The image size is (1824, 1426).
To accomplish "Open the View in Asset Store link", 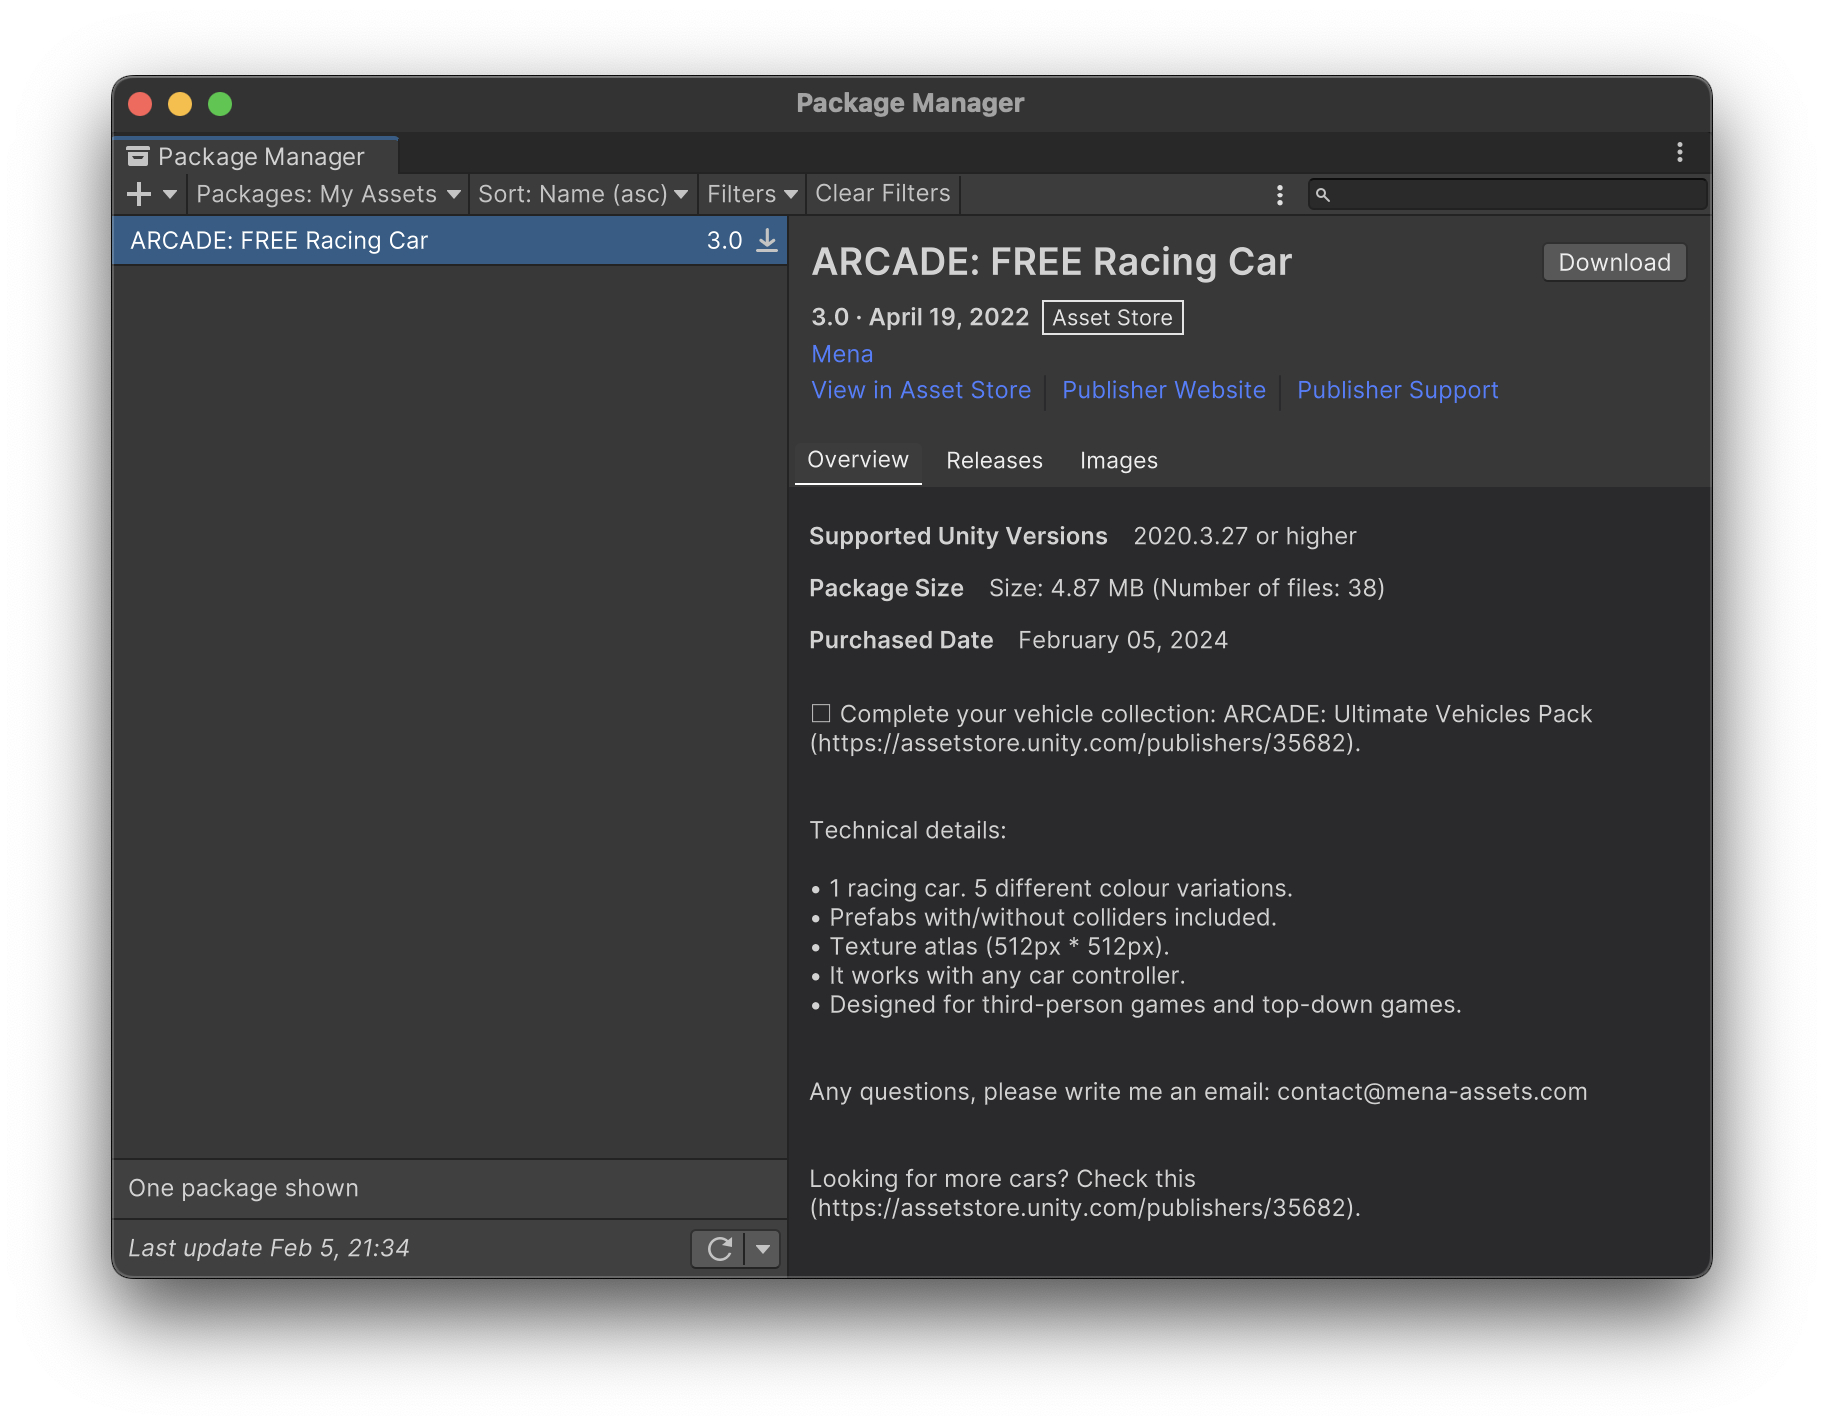I will (x=921, y=390).
